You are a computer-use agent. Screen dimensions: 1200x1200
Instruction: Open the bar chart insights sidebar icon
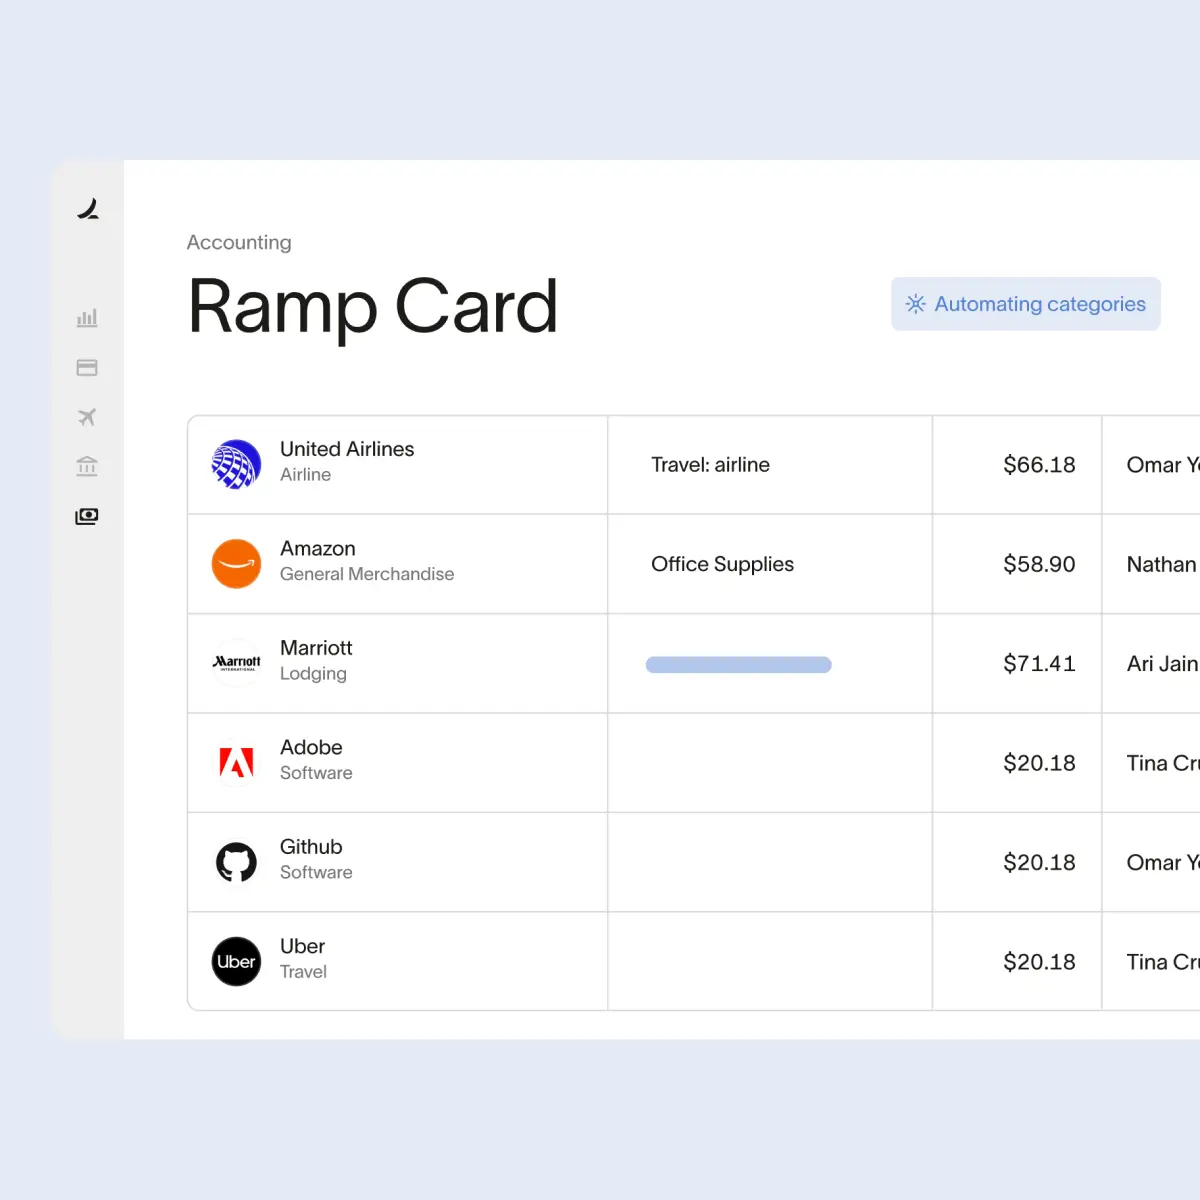87,318
